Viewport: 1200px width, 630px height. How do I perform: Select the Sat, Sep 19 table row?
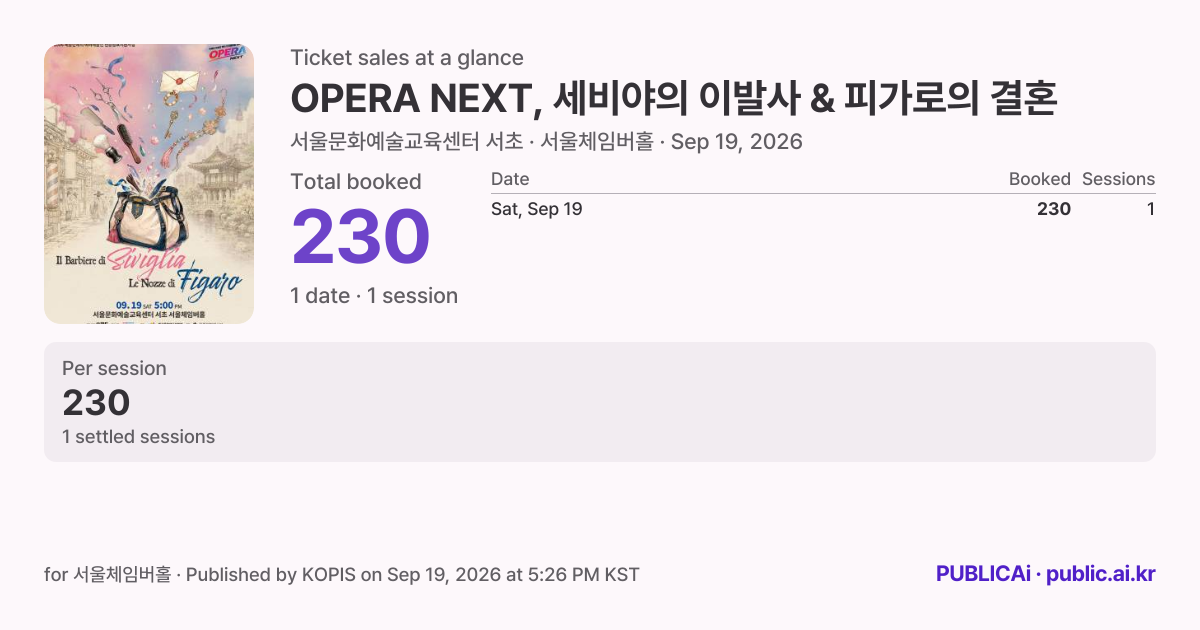(x=823, y=209)
